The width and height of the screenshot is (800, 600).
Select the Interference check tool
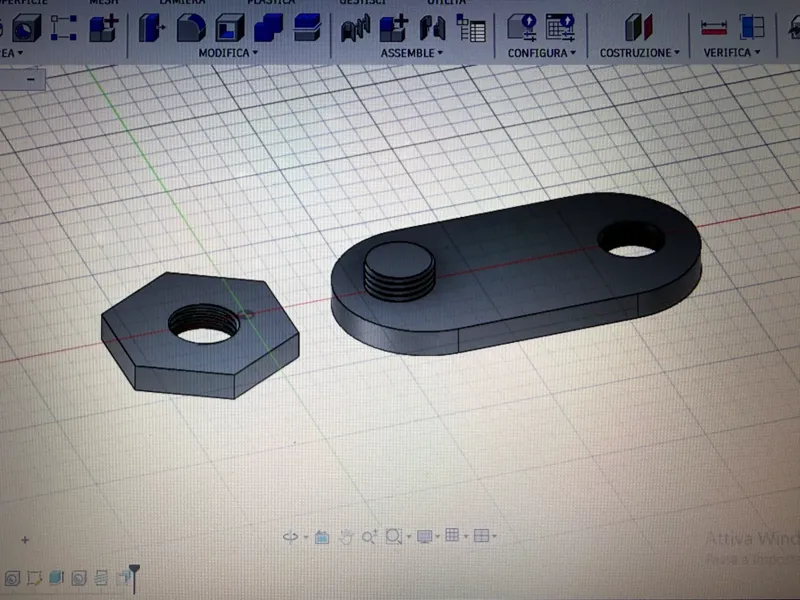[752, 28]
